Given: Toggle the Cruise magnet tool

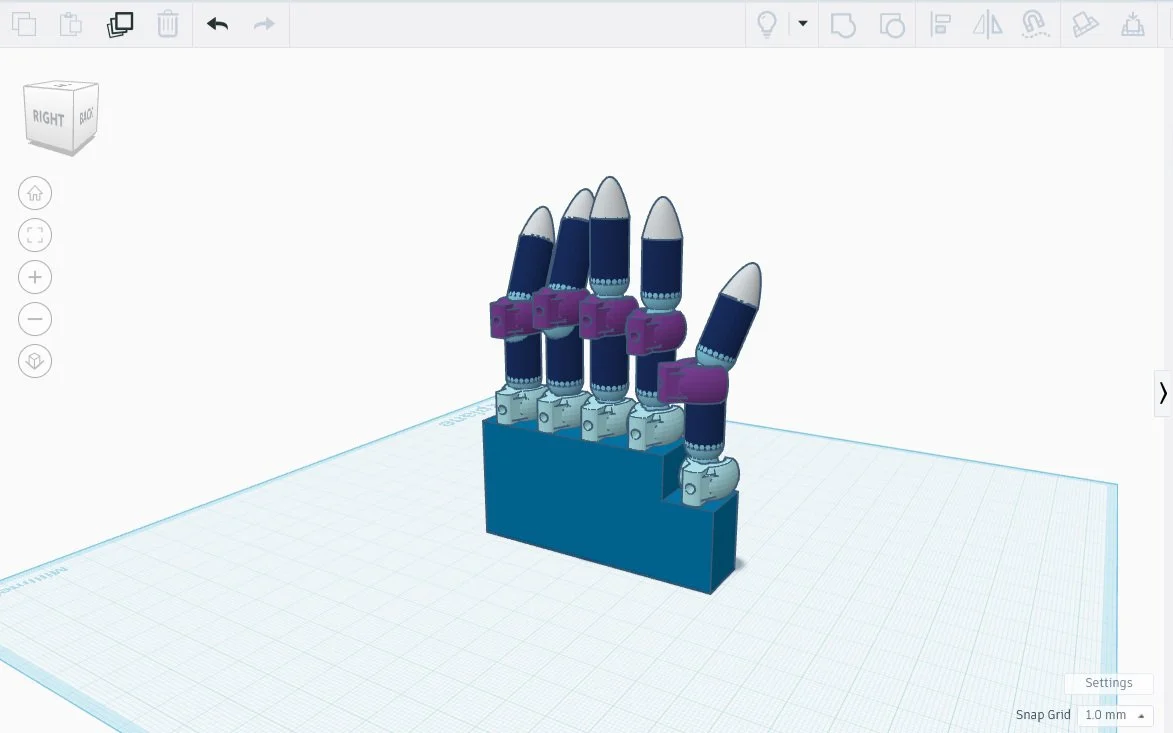Looking at the screenshot, I should click(1035, 24).
